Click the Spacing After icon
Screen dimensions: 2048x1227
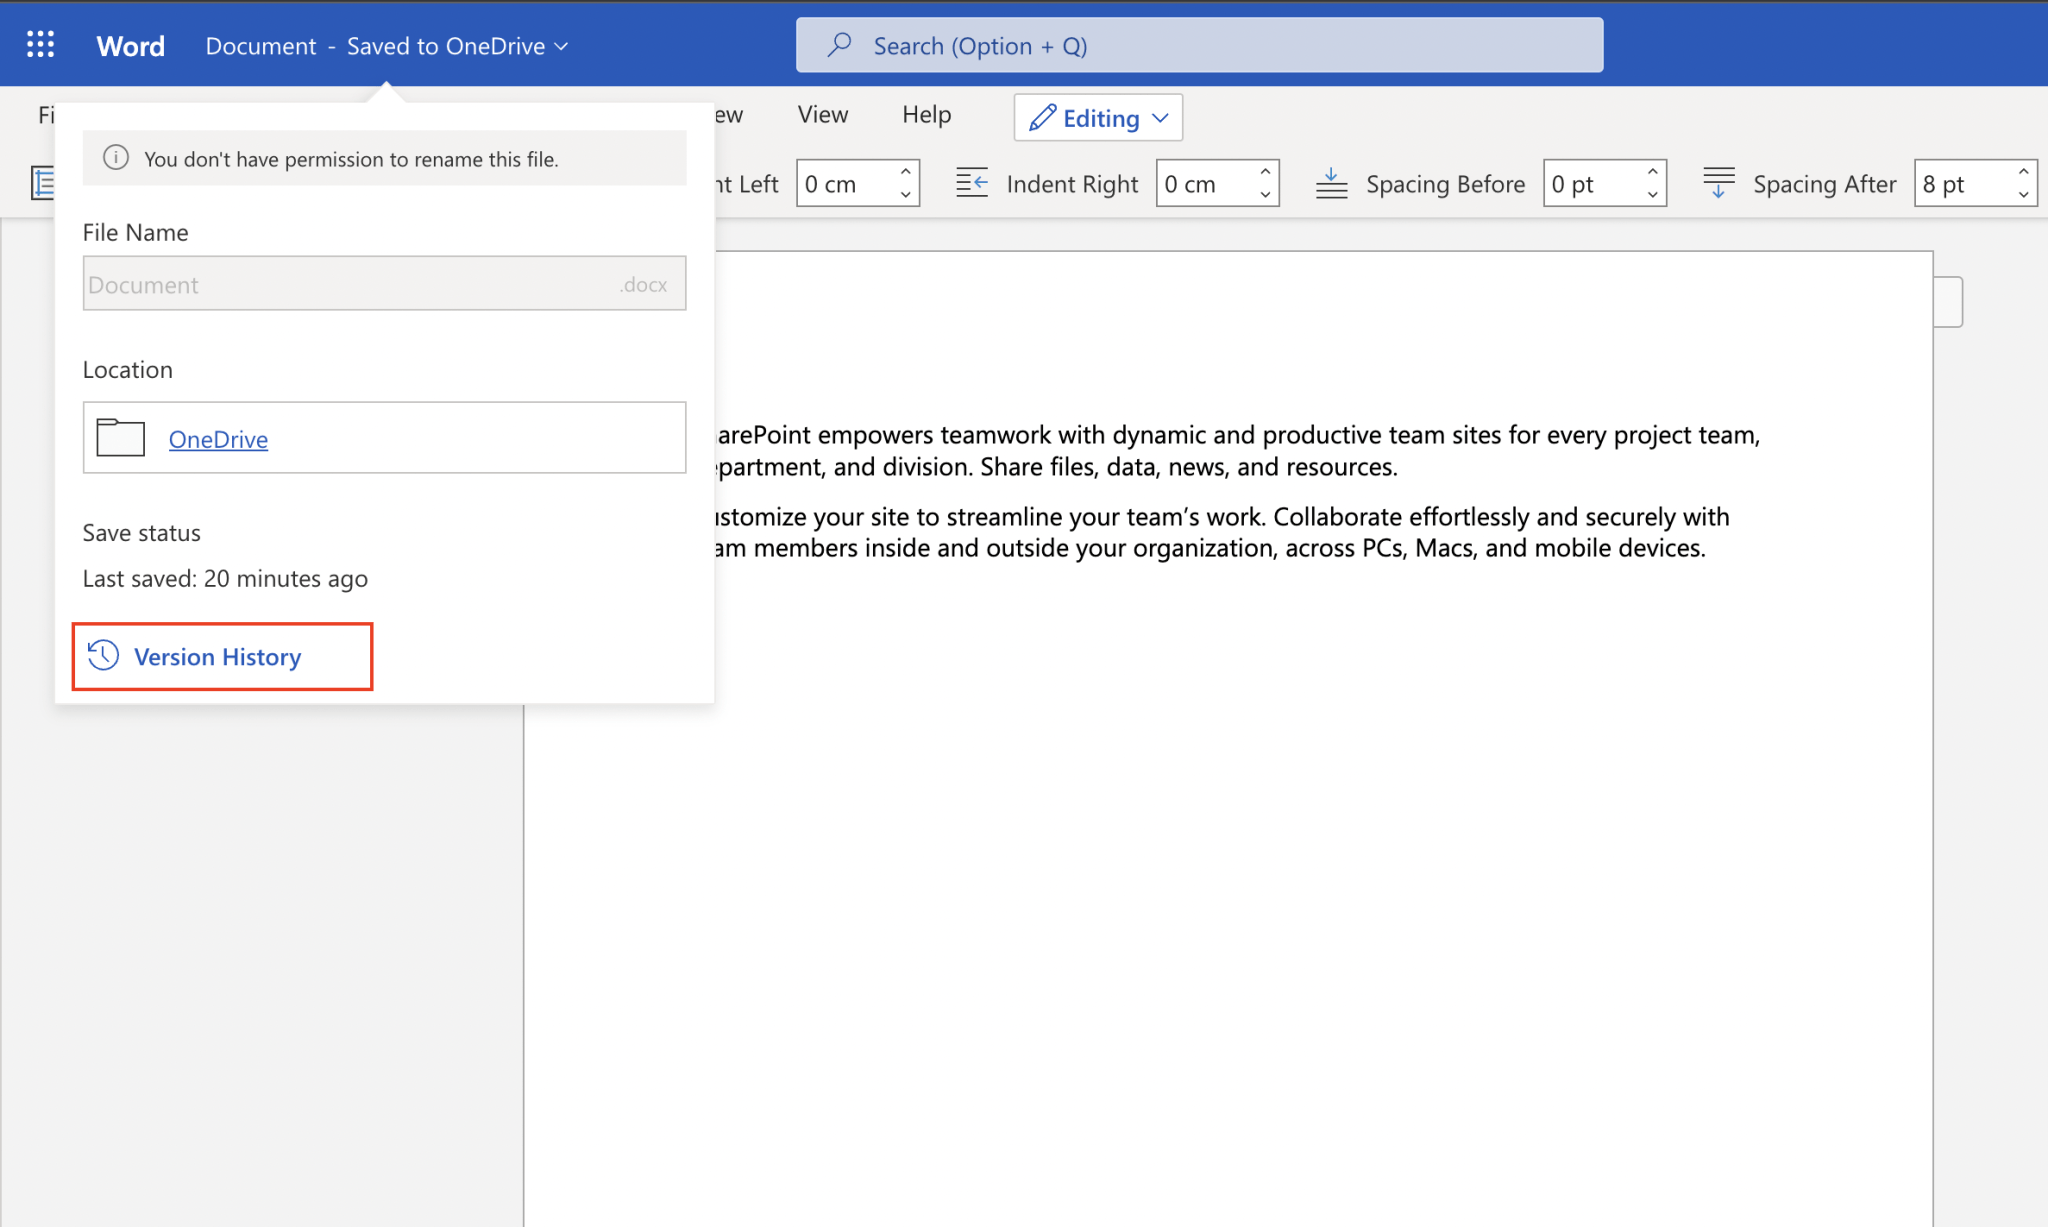pyautogui.click(x=1718, y=182)
